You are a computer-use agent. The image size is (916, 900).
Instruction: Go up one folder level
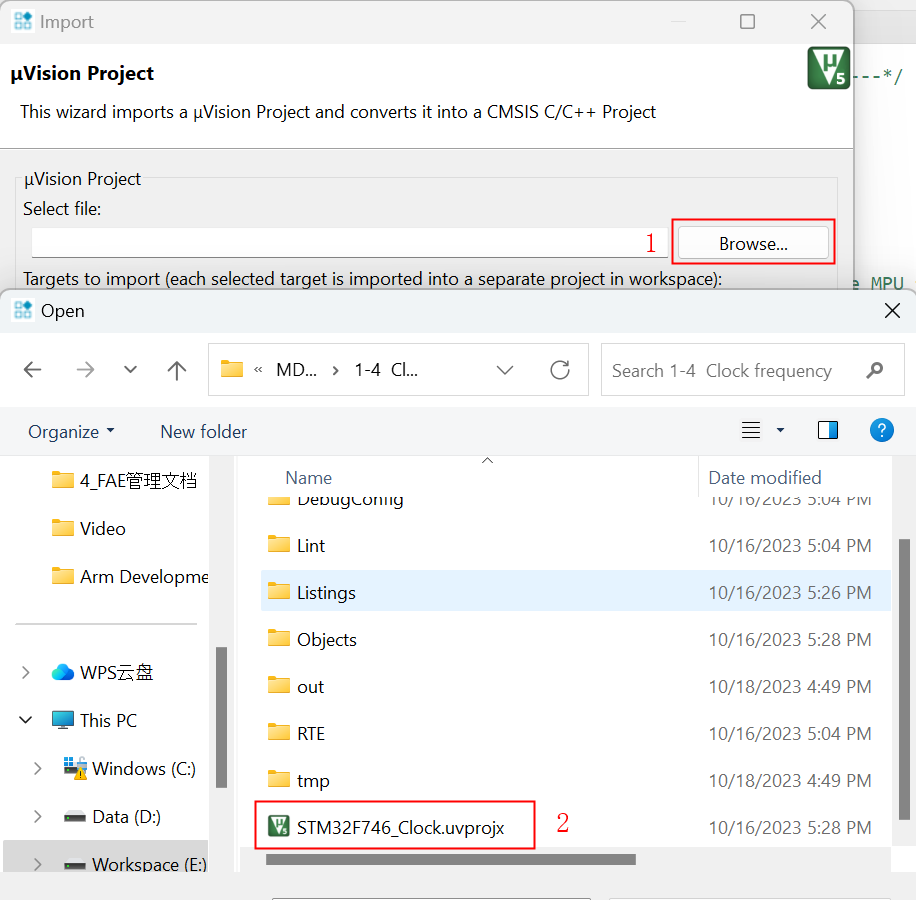pos(177,370)
